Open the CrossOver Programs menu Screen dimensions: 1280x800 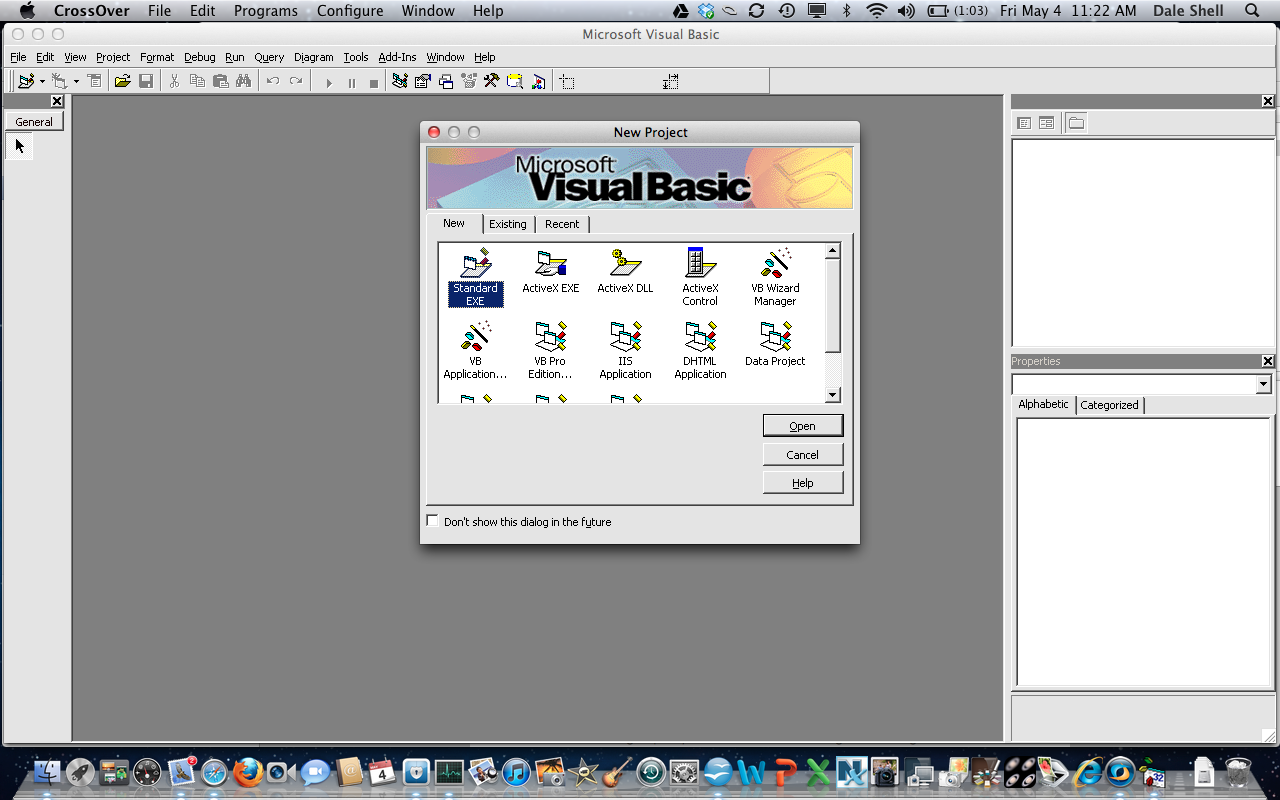coord(265,11)
